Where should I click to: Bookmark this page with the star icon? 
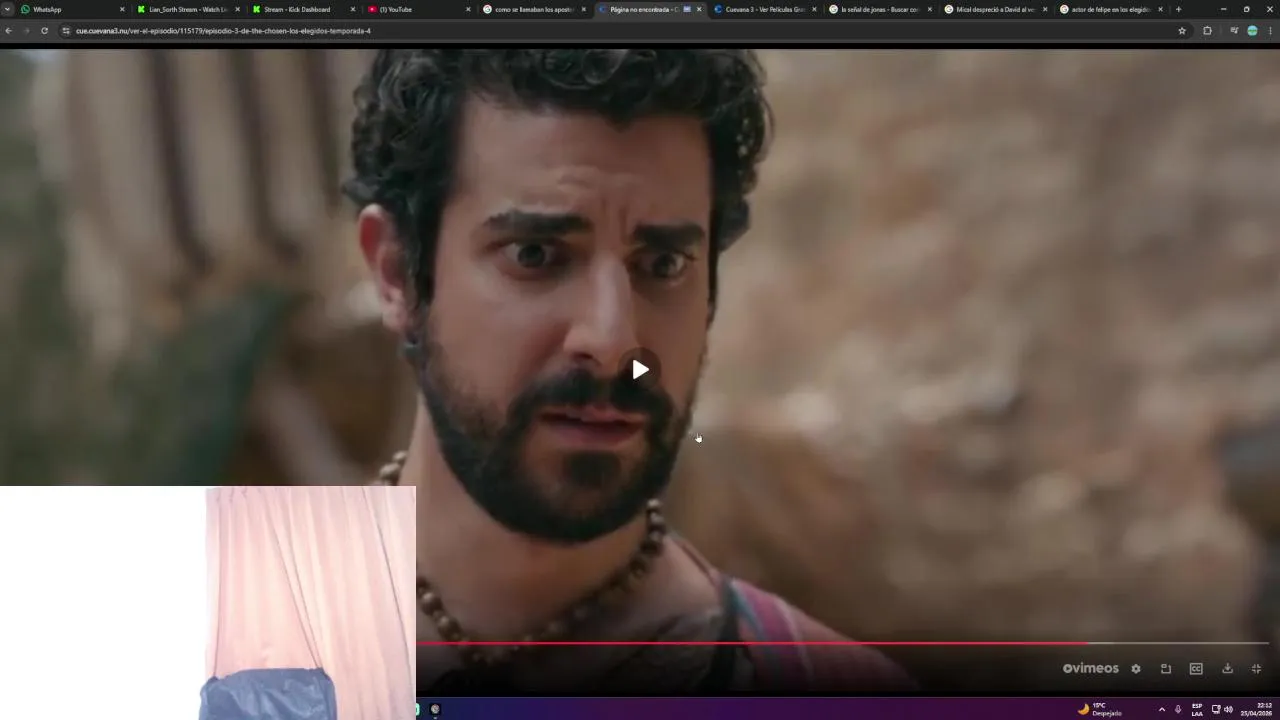1182,31
